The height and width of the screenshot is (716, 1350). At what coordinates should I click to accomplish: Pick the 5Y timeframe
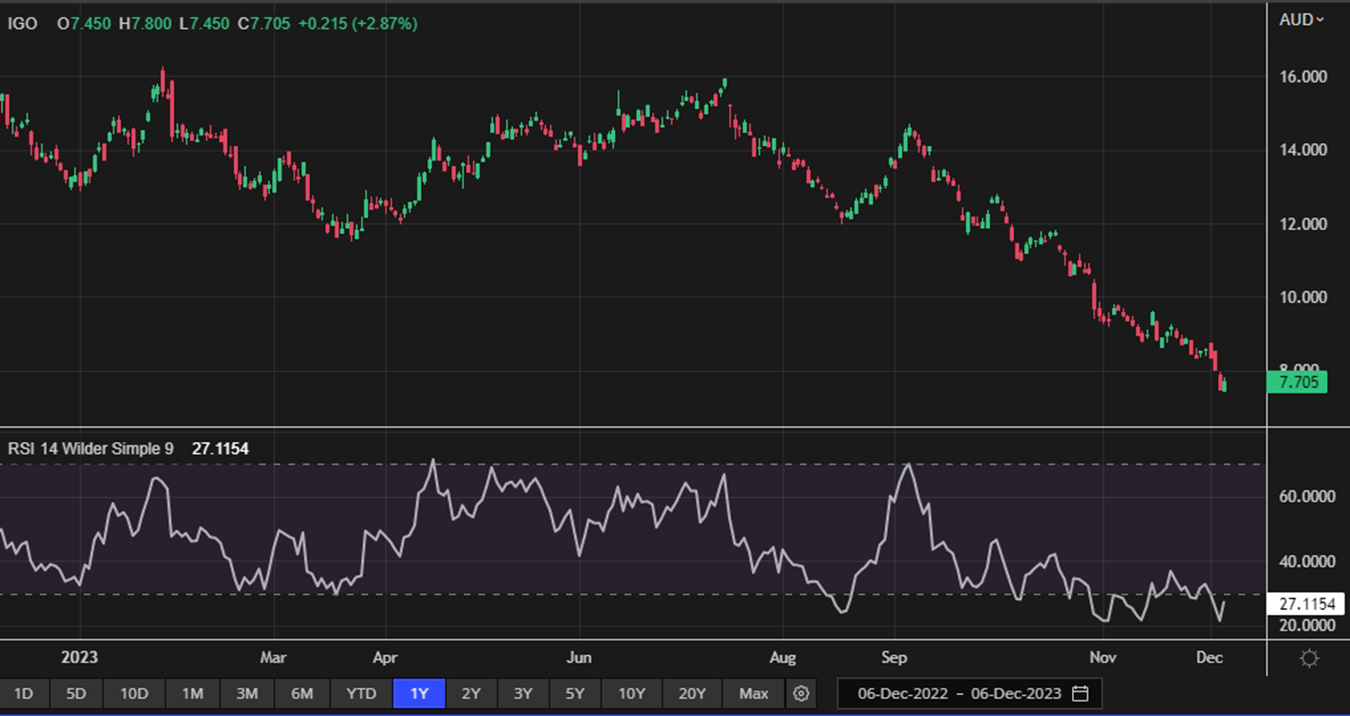pyautogui.click(x=575, y=693)
